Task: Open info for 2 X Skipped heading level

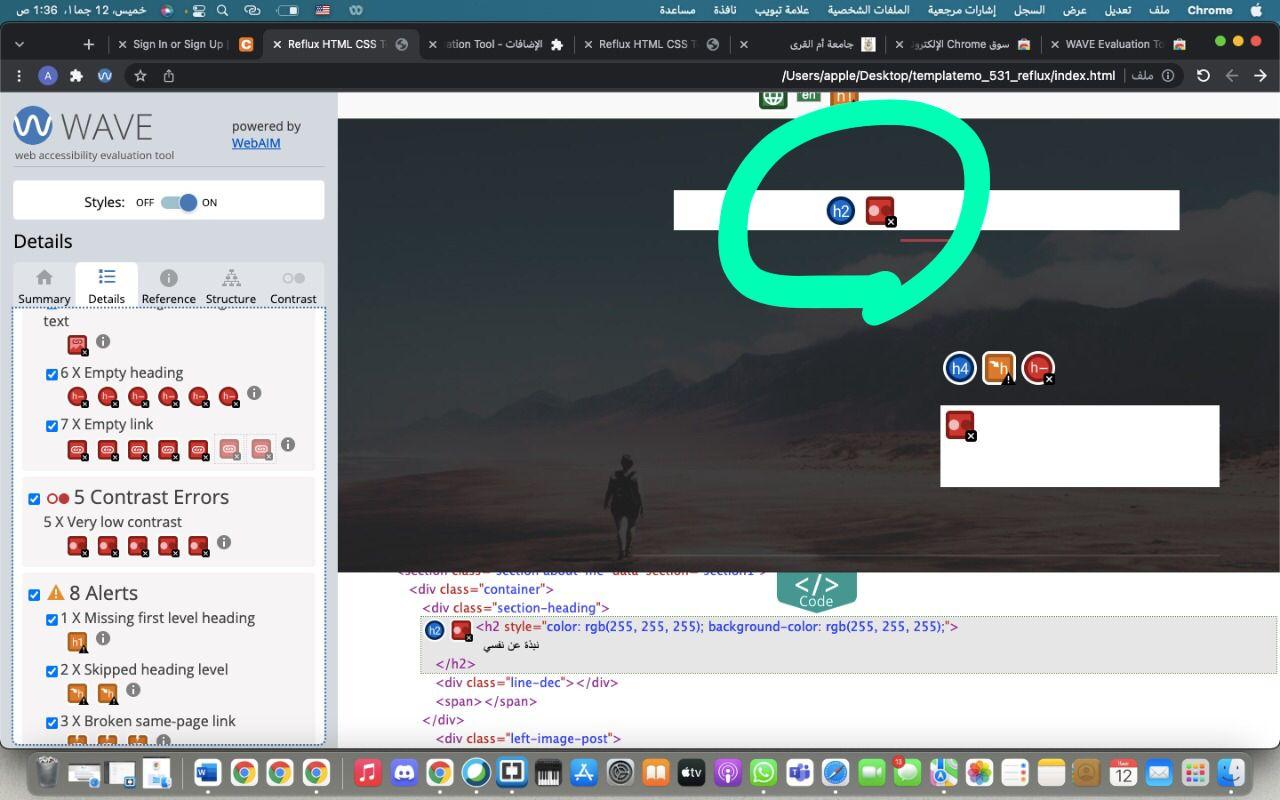Action: [133, 690]
